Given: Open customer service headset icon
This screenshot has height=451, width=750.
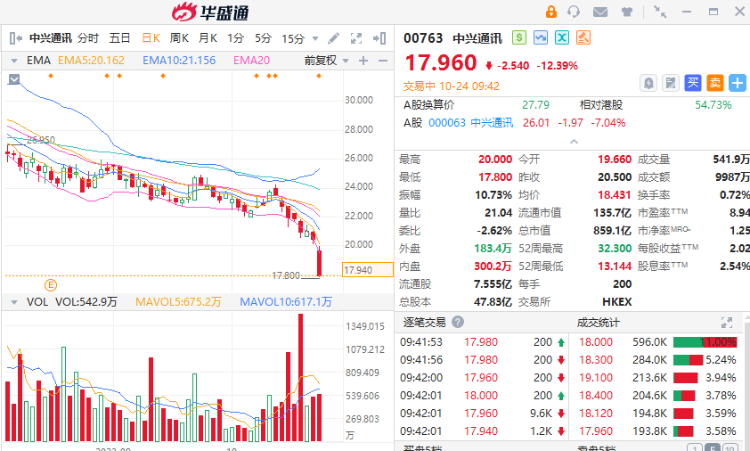Looking at the screenshot, I should point(574,11).
